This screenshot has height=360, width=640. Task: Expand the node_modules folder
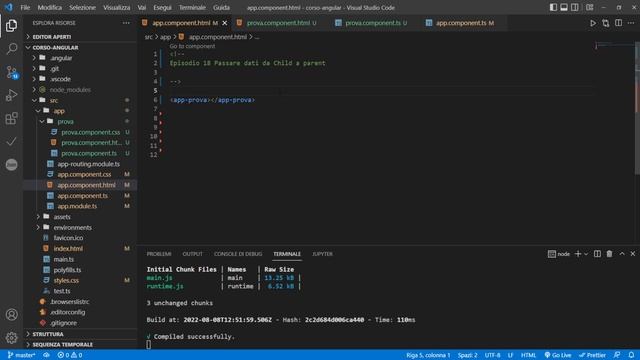click(81, 90)
